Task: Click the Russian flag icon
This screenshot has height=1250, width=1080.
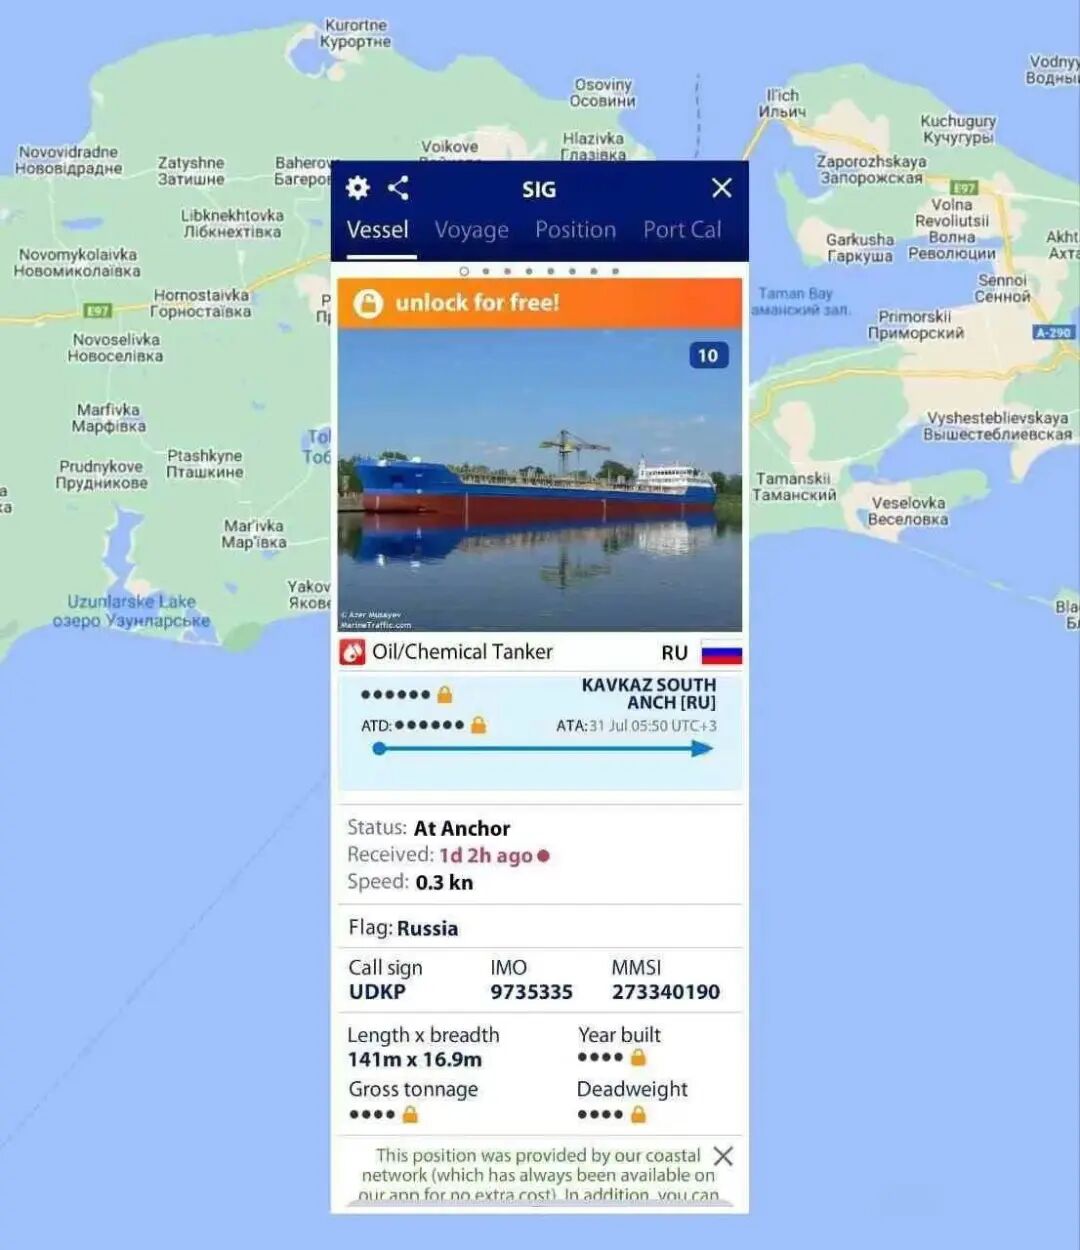Action: [721, 653]
